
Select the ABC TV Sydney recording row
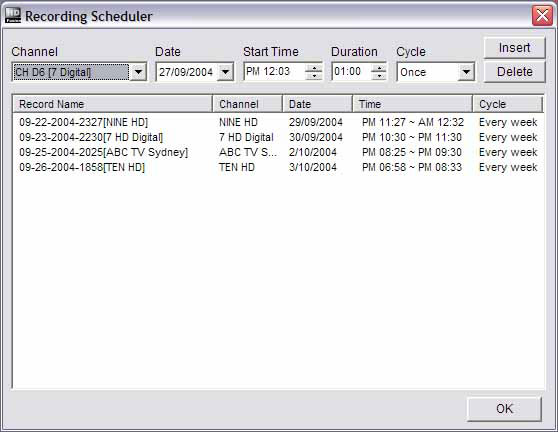tap(278, 152)
